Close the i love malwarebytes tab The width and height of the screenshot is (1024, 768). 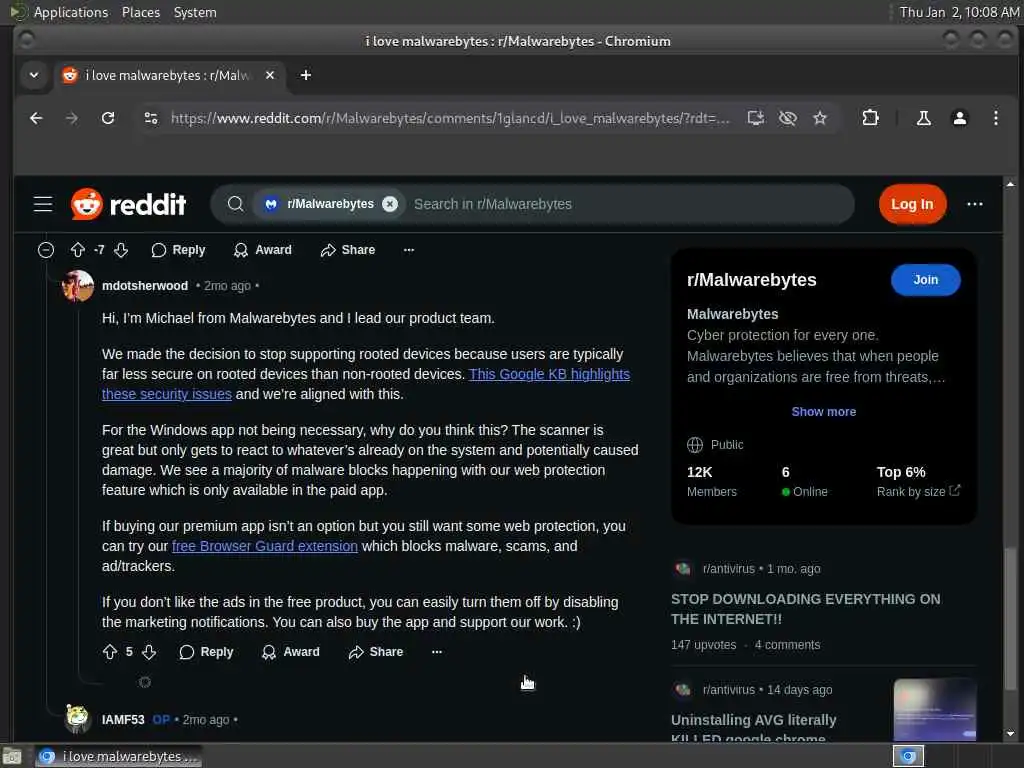point(270,76)
